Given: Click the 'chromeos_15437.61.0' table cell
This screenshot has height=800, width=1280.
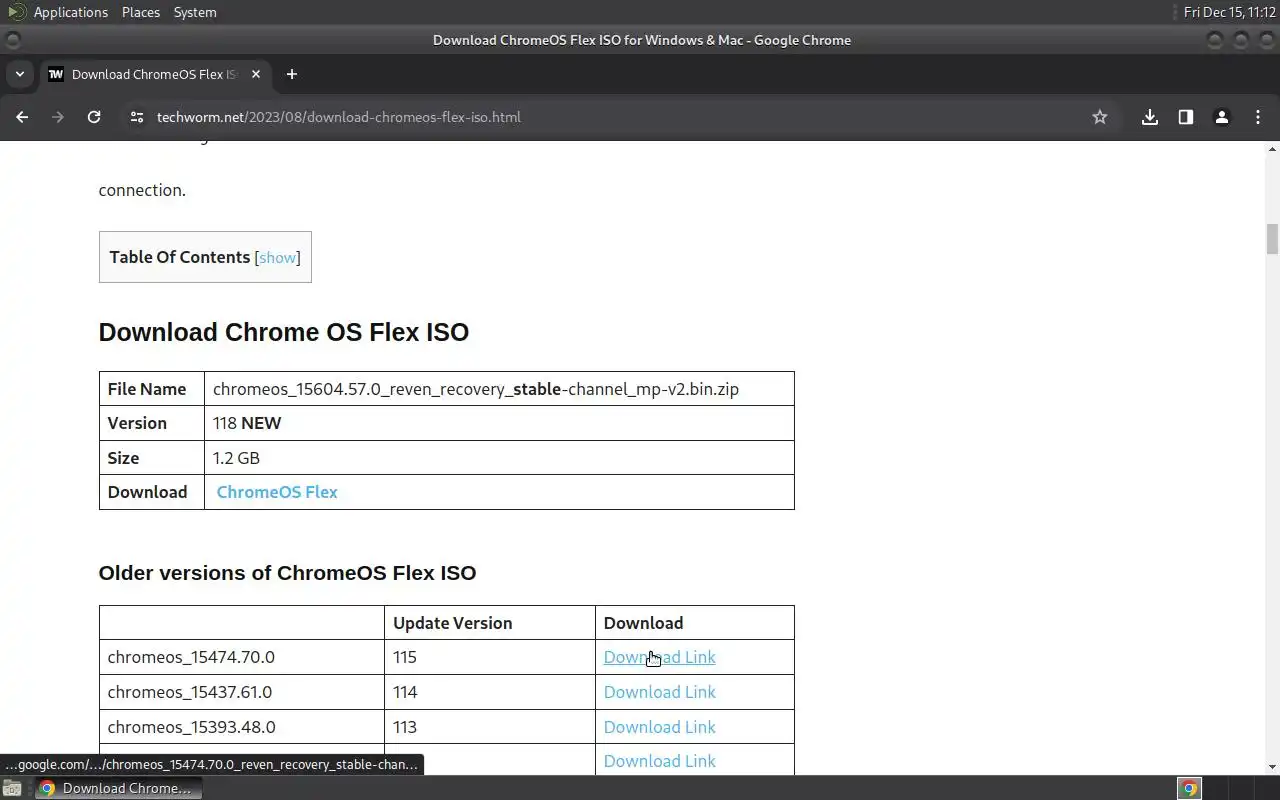Looking at the screenshot, I should [x=241, y=692].
